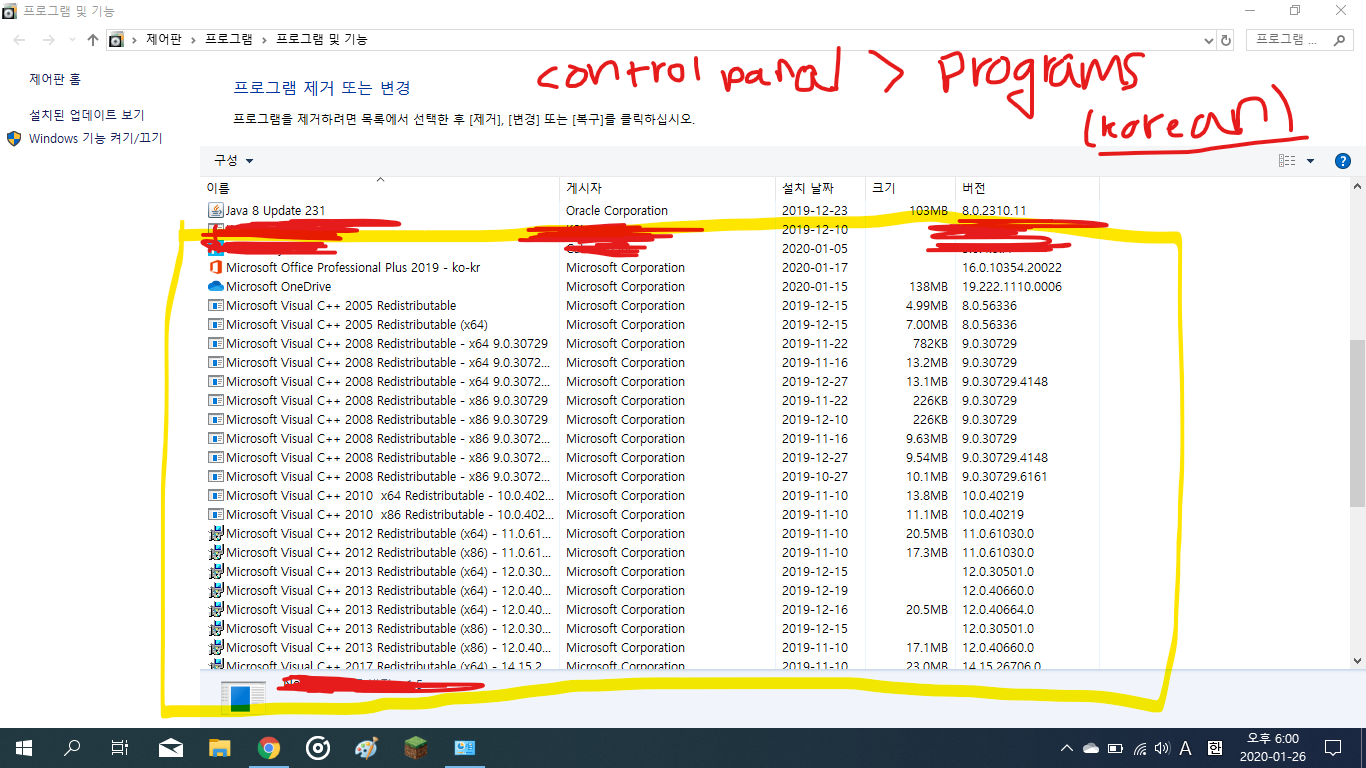Viewport: 1366px width, 768px height.
Task: Click version 16.0.10354.20022 cell
Action: point(1012,268)
